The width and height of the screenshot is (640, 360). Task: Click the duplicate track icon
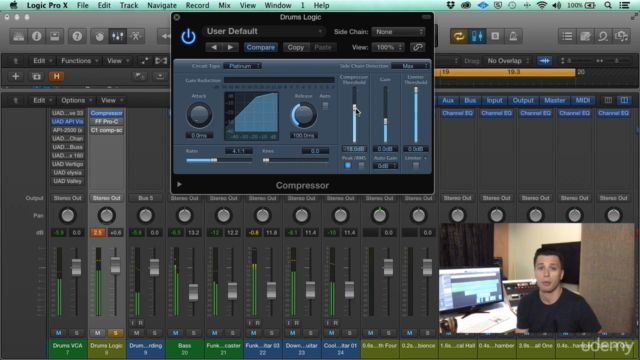point(36,76)
